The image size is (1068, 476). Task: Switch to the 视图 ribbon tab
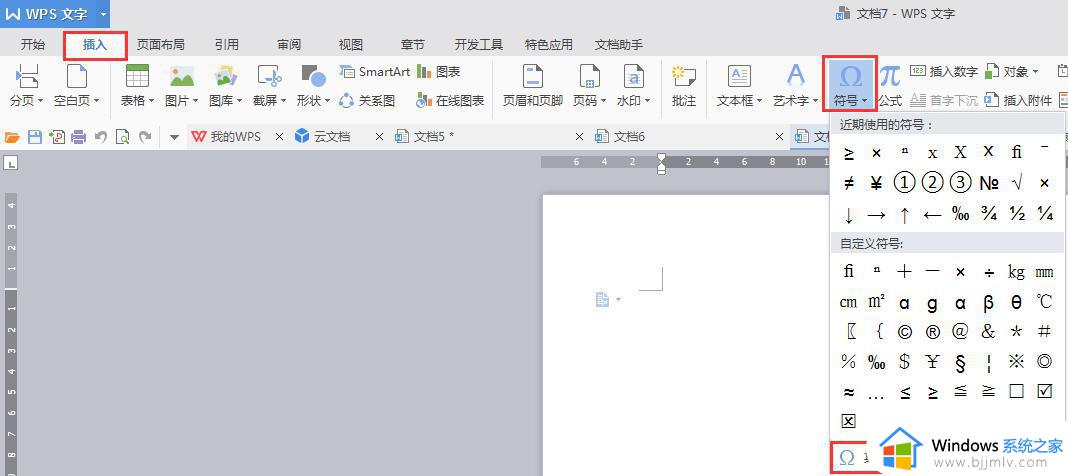tap(351, 45)
